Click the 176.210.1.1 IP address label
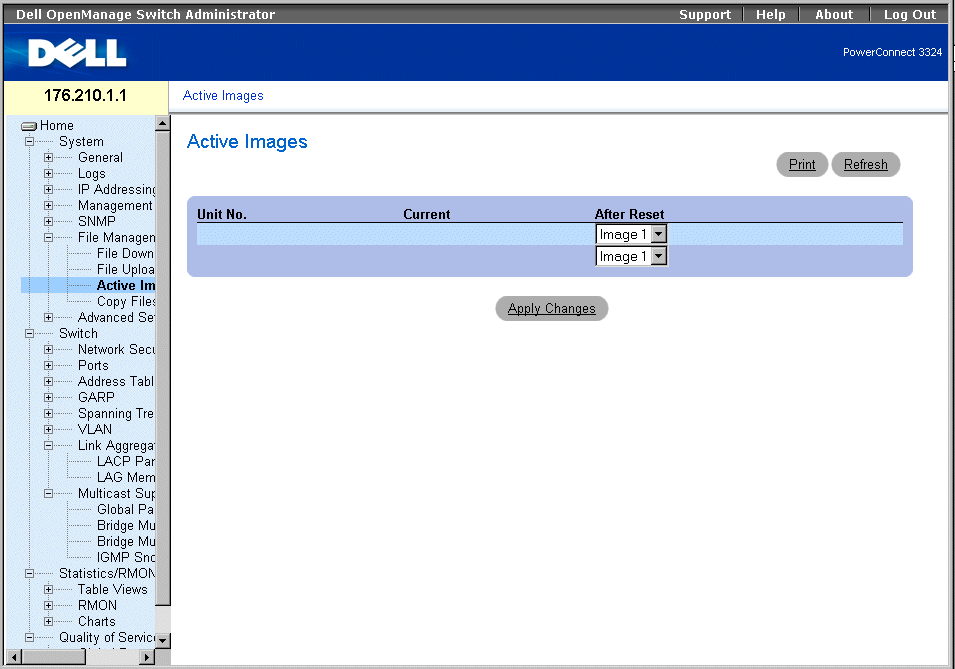955x669 pixels. click(85, 96)
